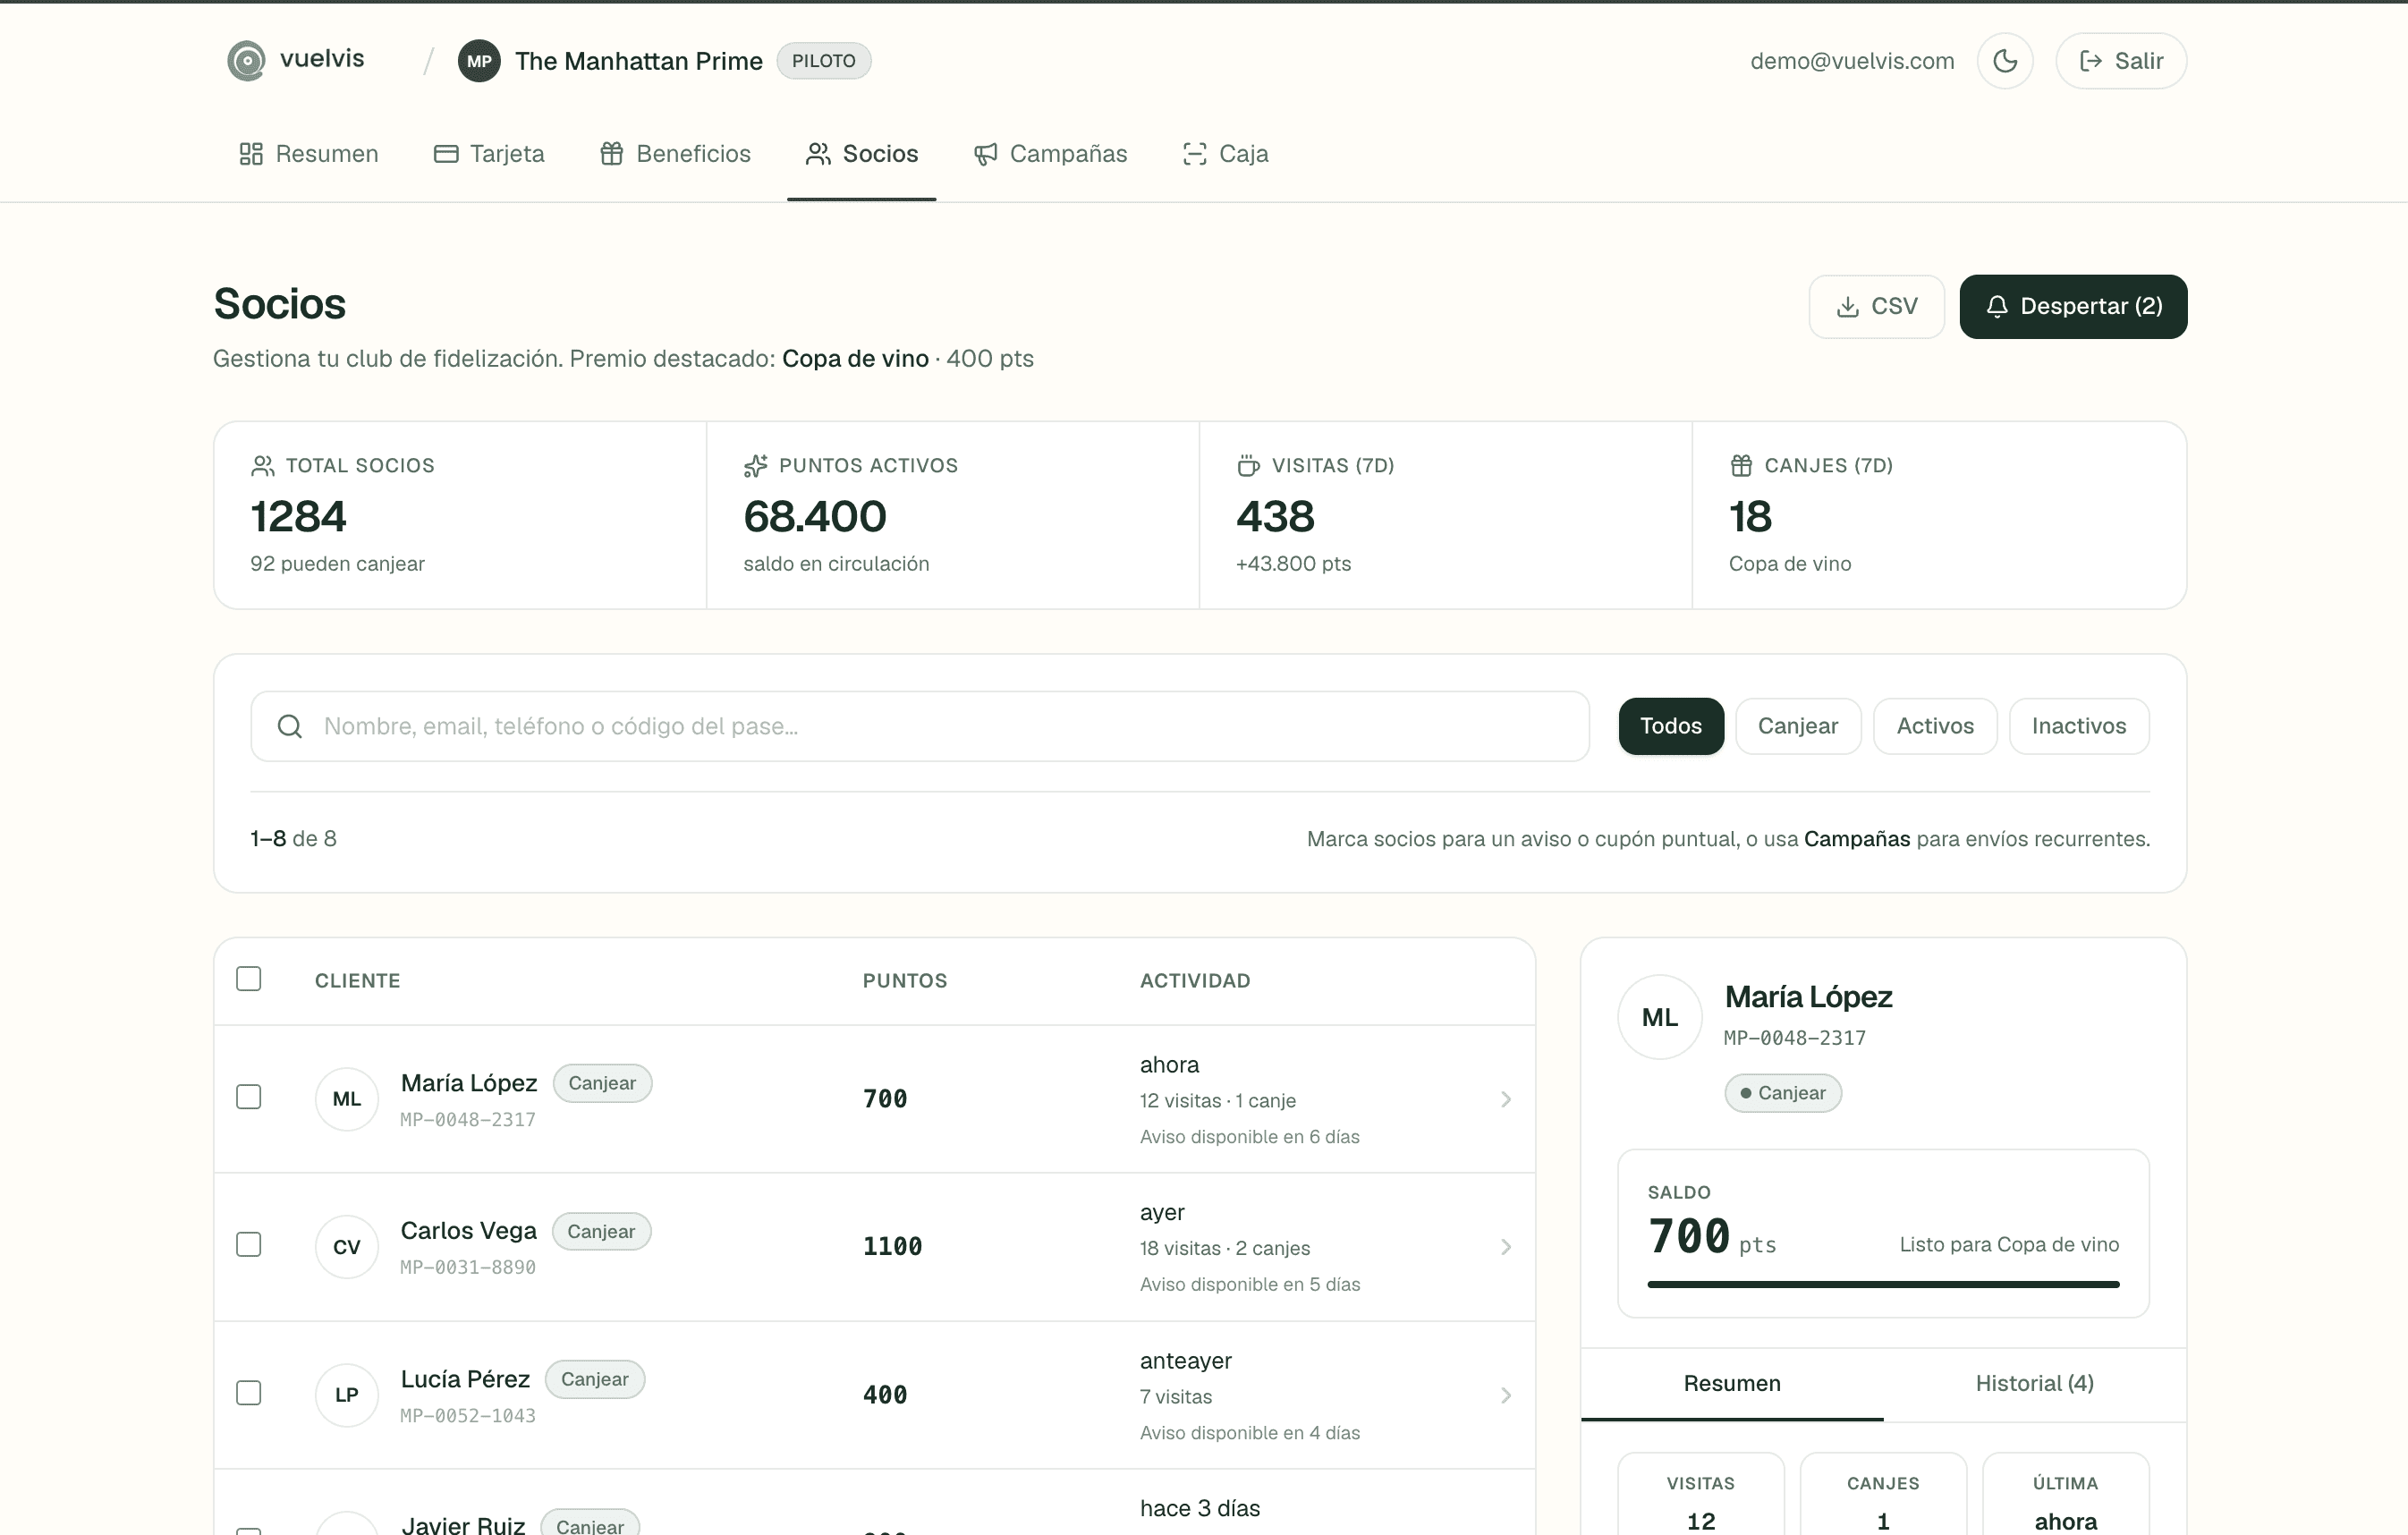Click the LP avatar in Lucía Pérez row
The width and height of the screenshot is (2408, 1535).
[347, 1395]
